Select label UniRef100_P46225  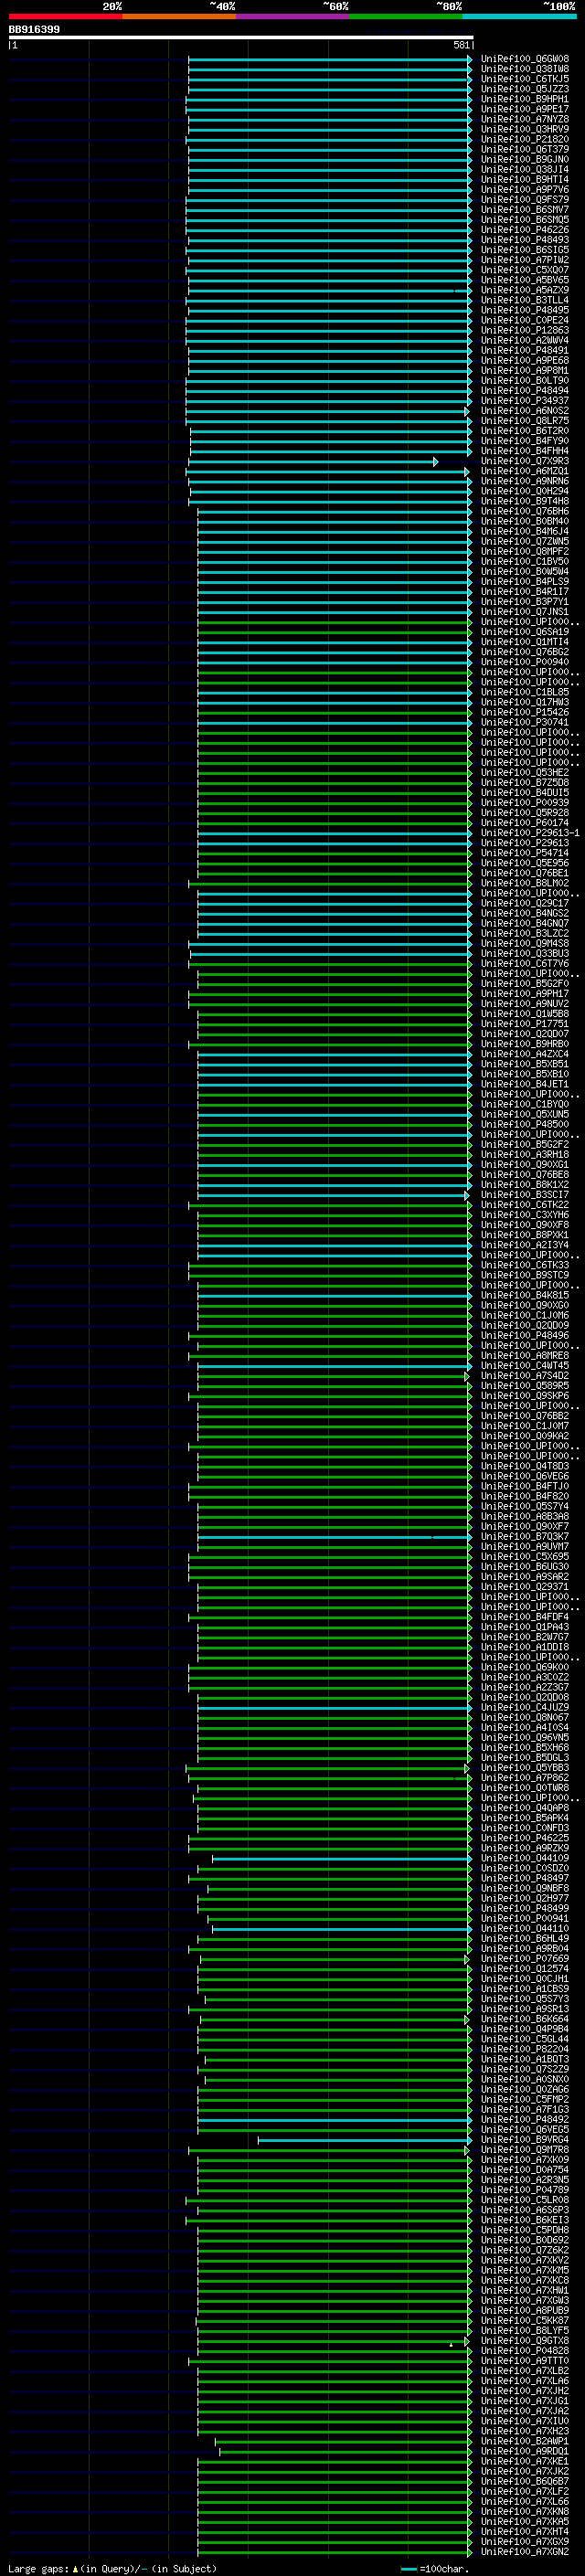pyautogui.click(x=525, y=1837)
